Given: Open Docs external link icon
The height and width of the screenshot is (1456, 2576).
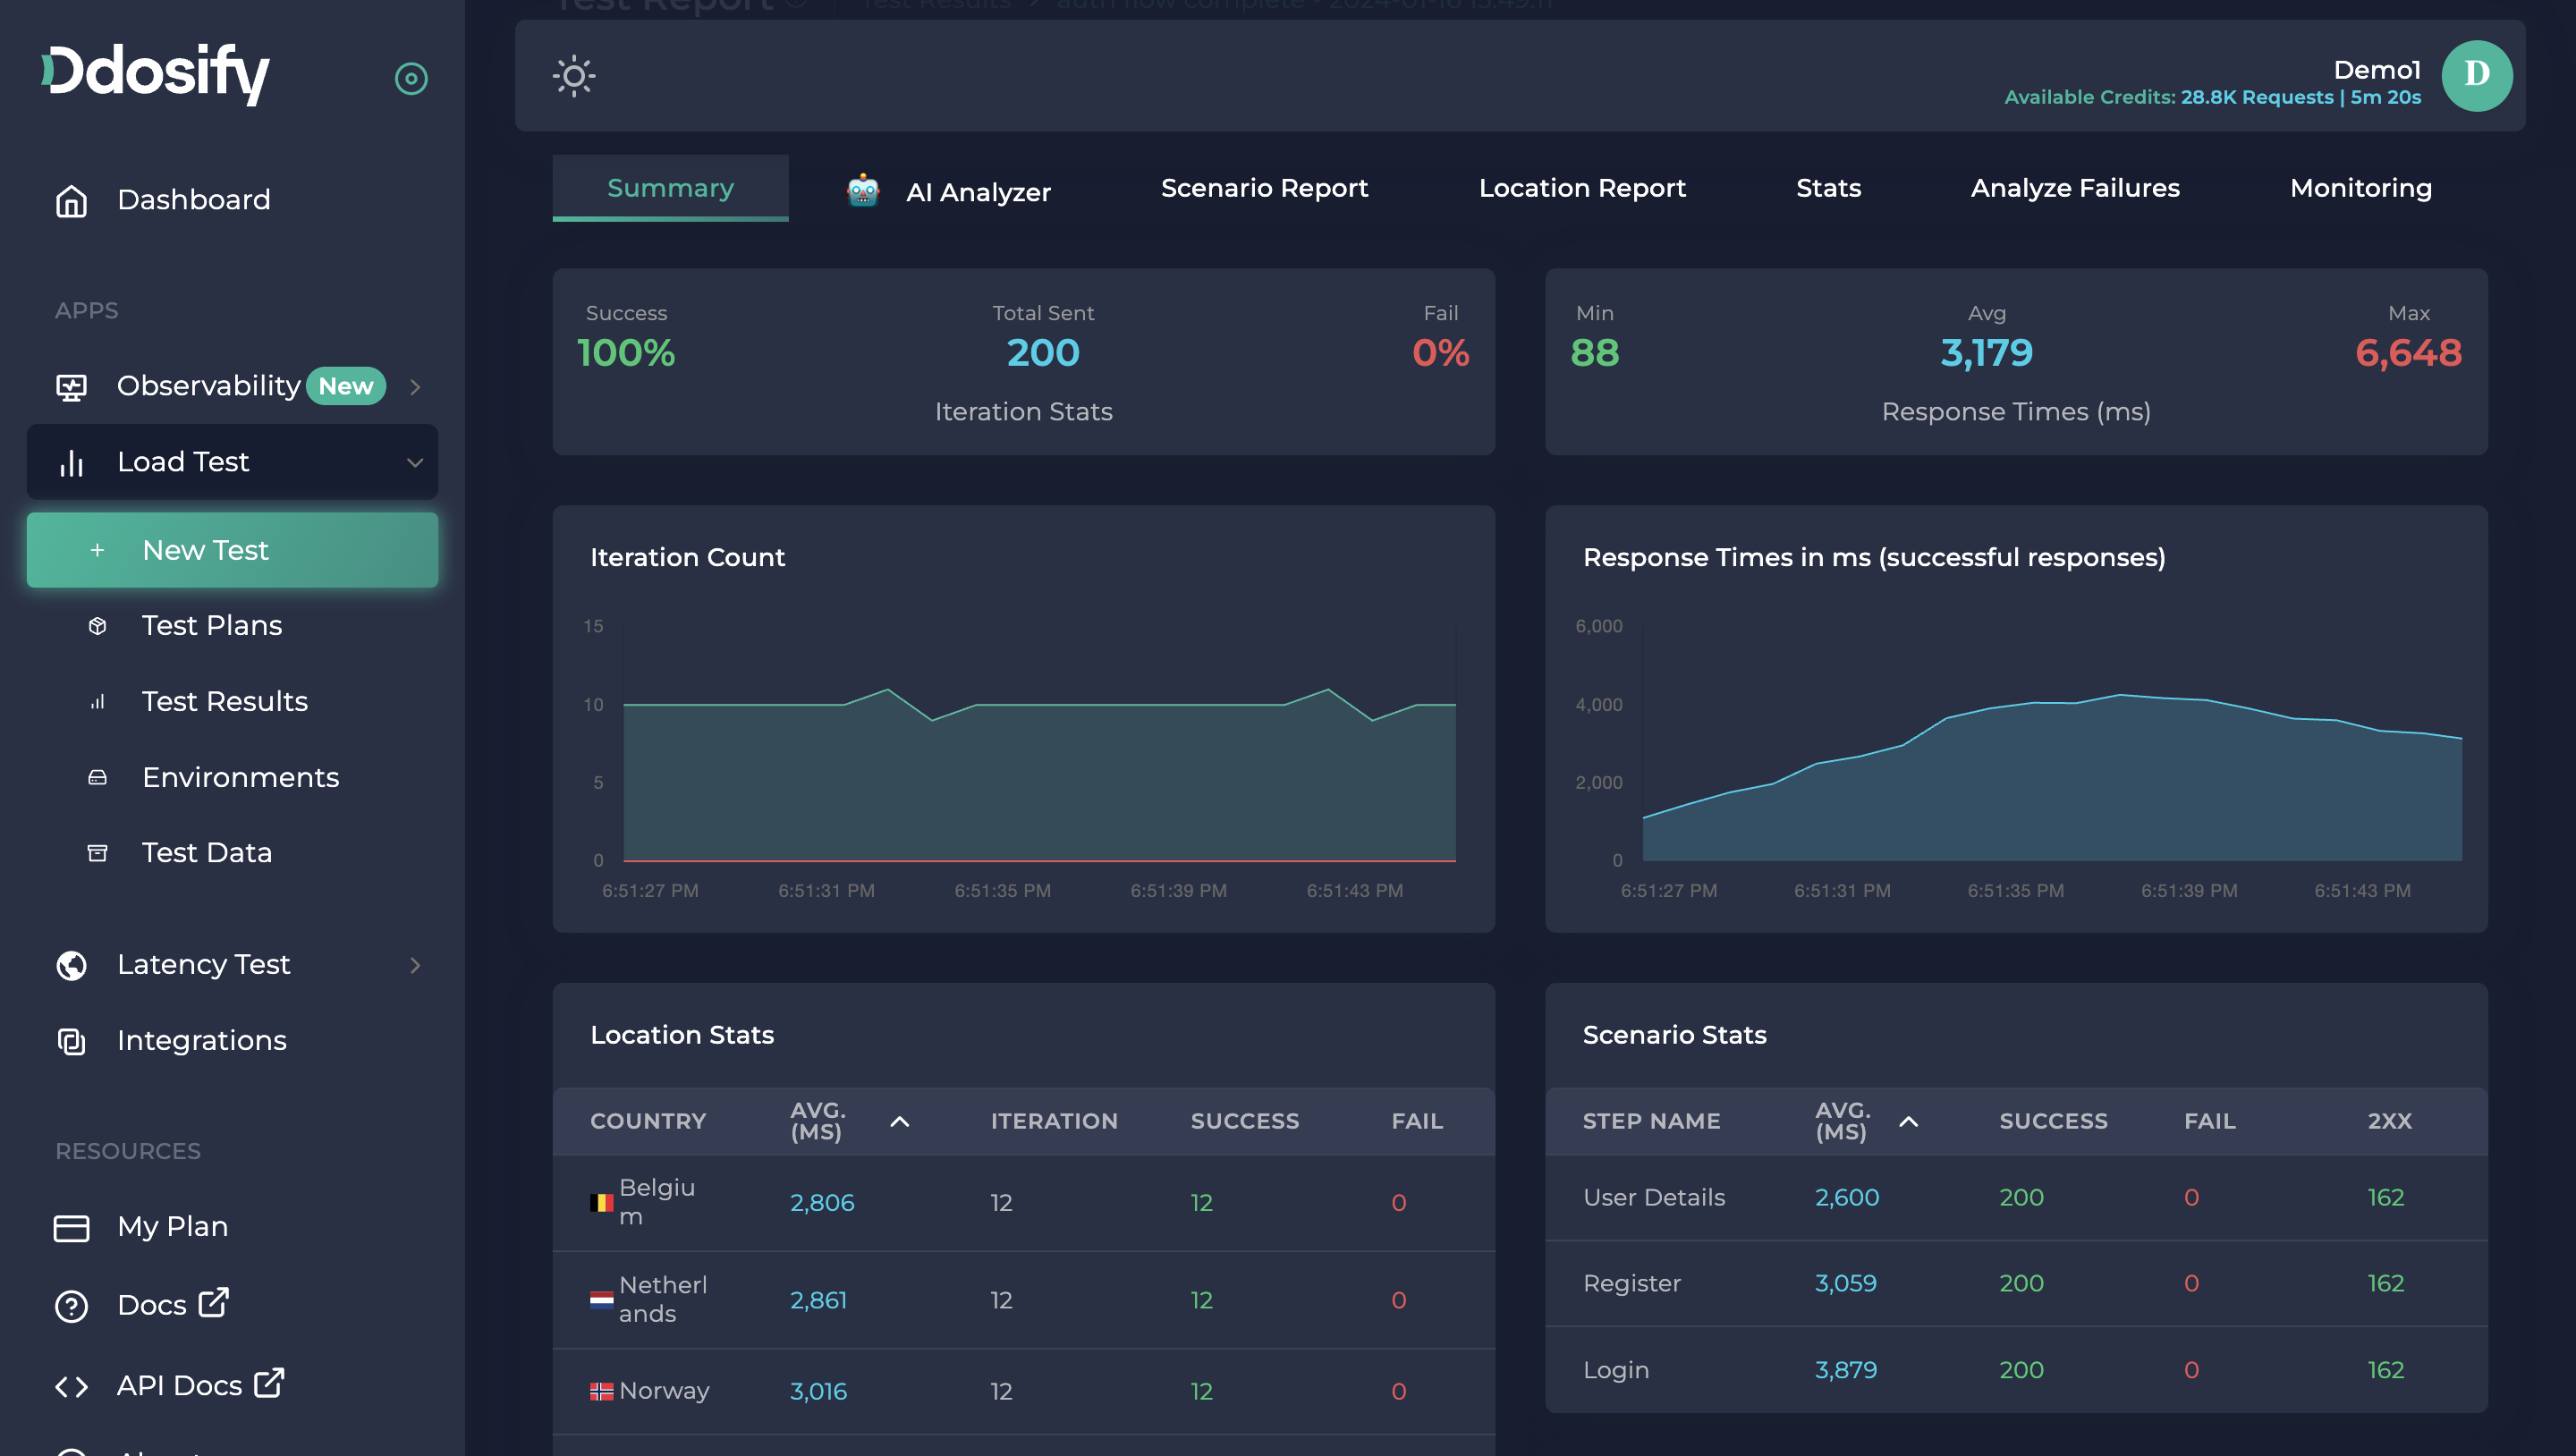Looking at the screenshot, I should [x=214, y=1303].
